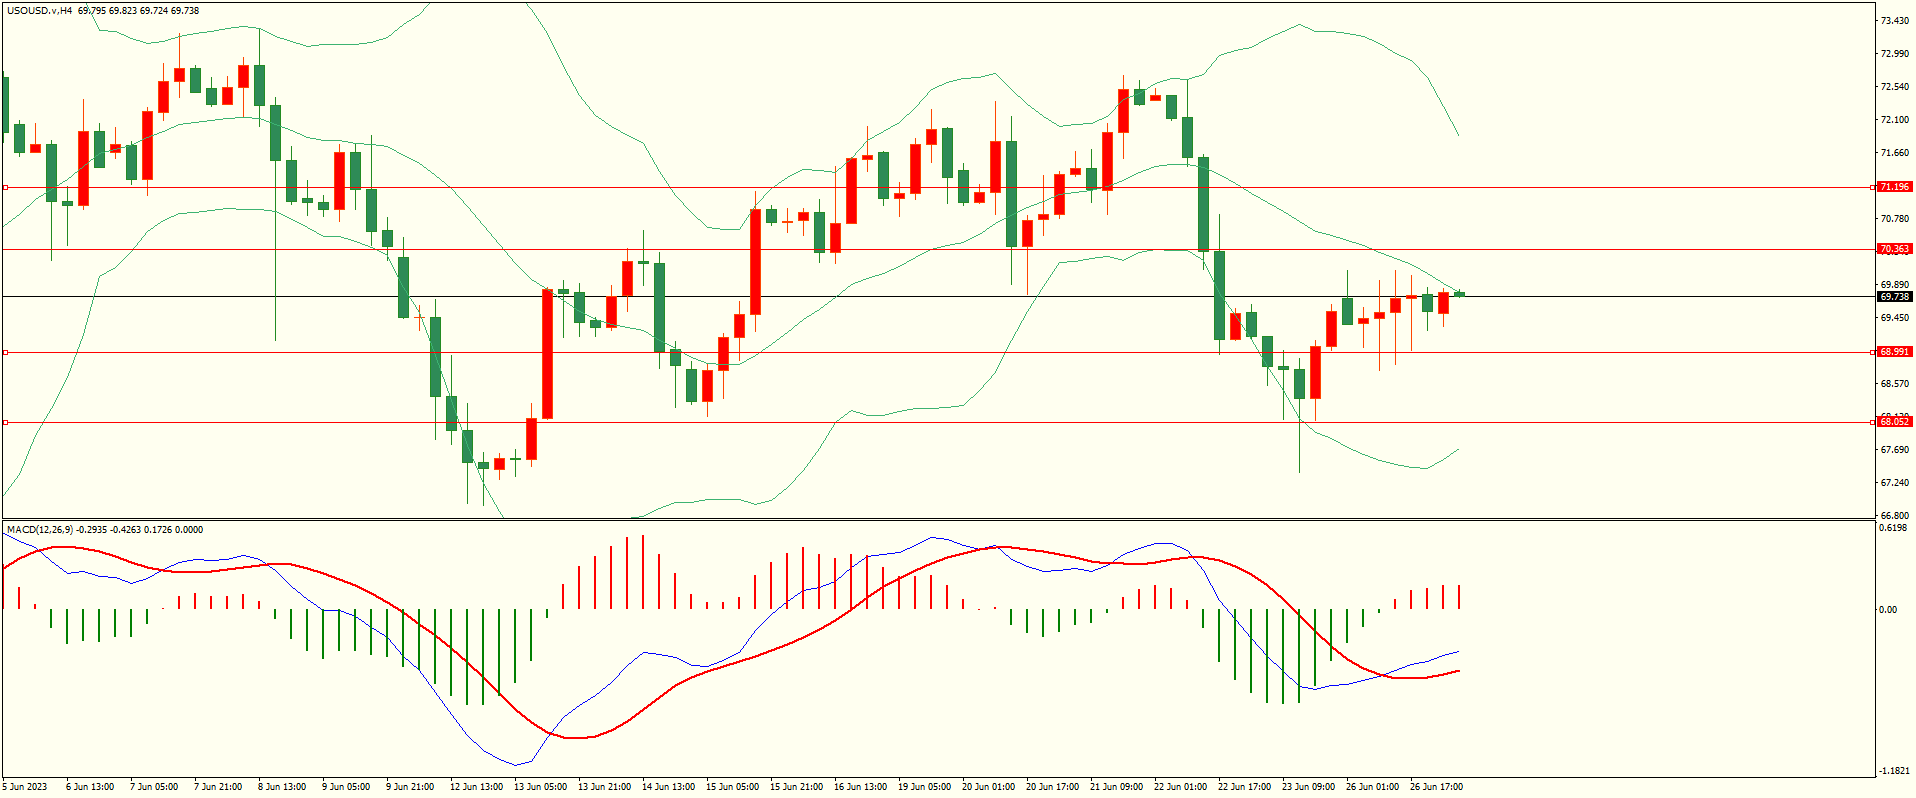Click the 0.6198 value on MACD scale
This screenshot has width=1916, height=798.
click(1894, 528)
